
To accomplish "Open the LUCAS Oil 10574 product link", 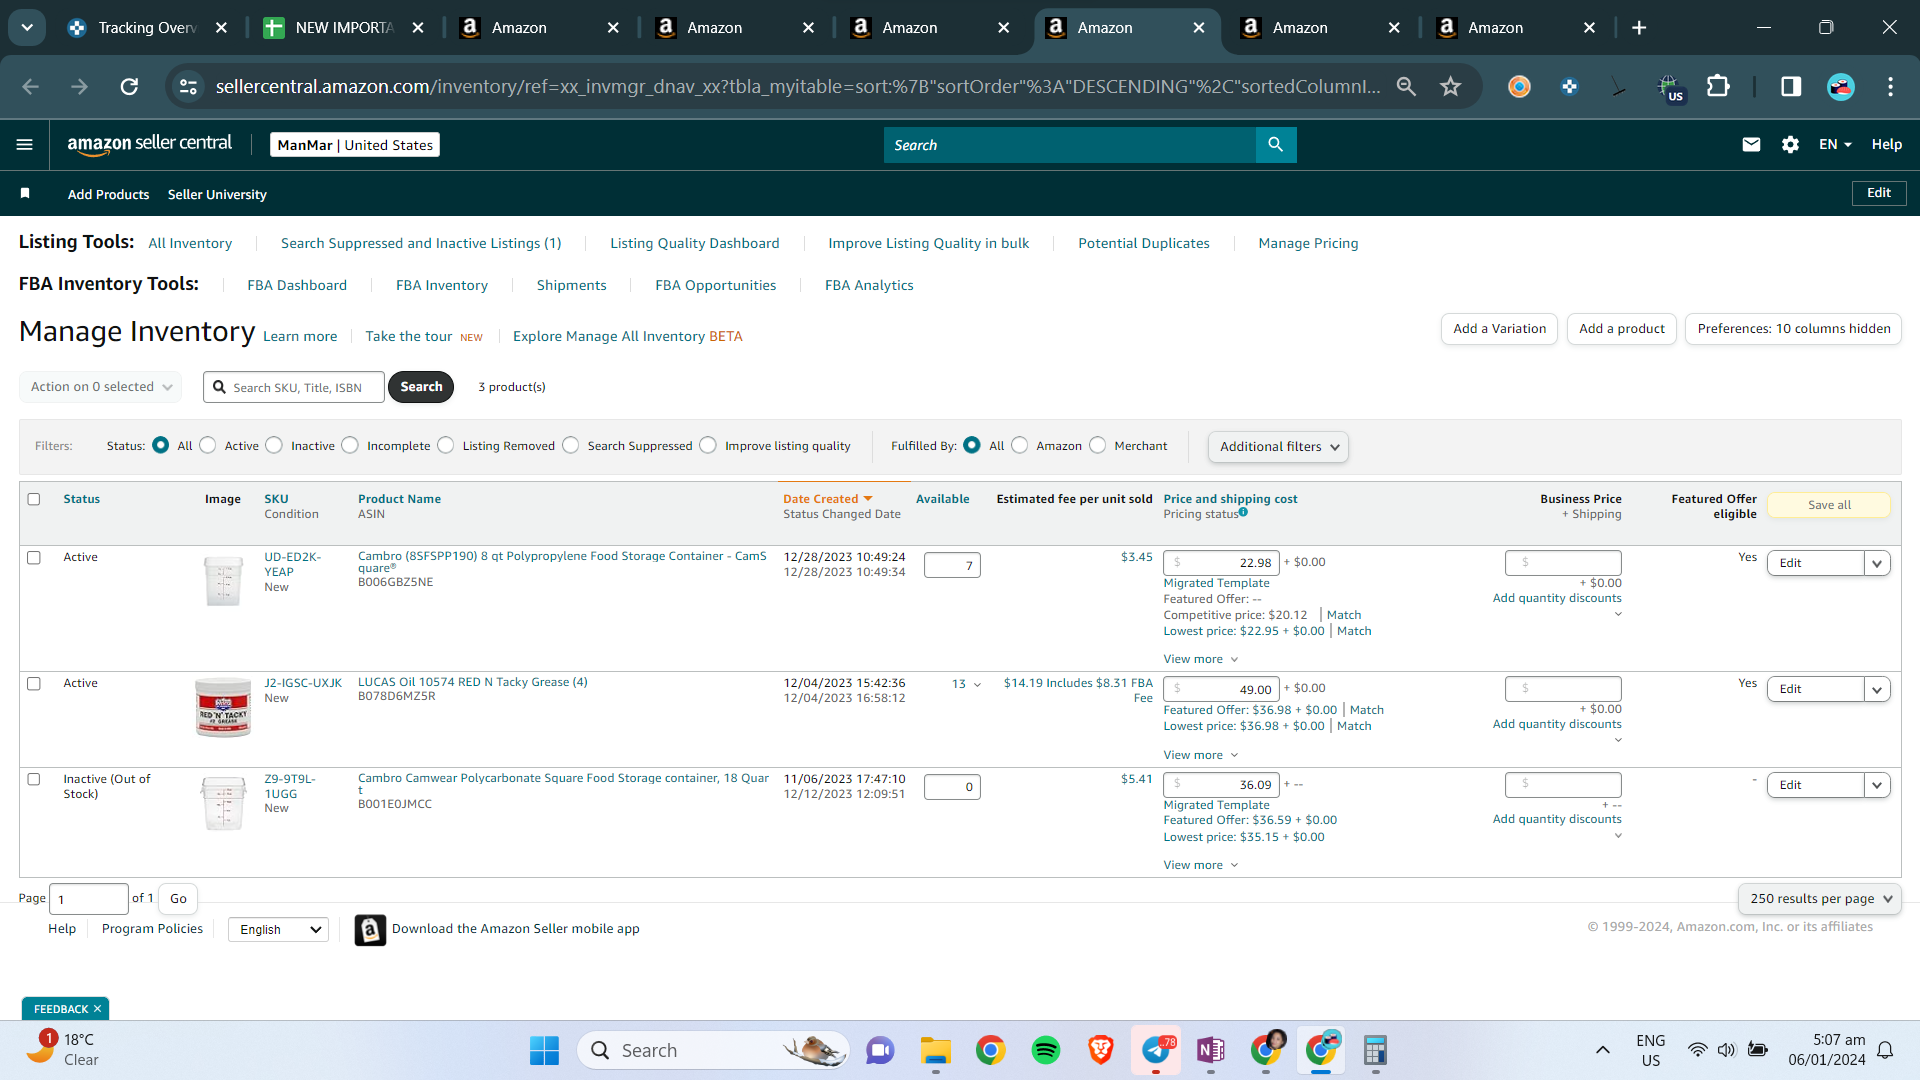I will click(472, 682).
